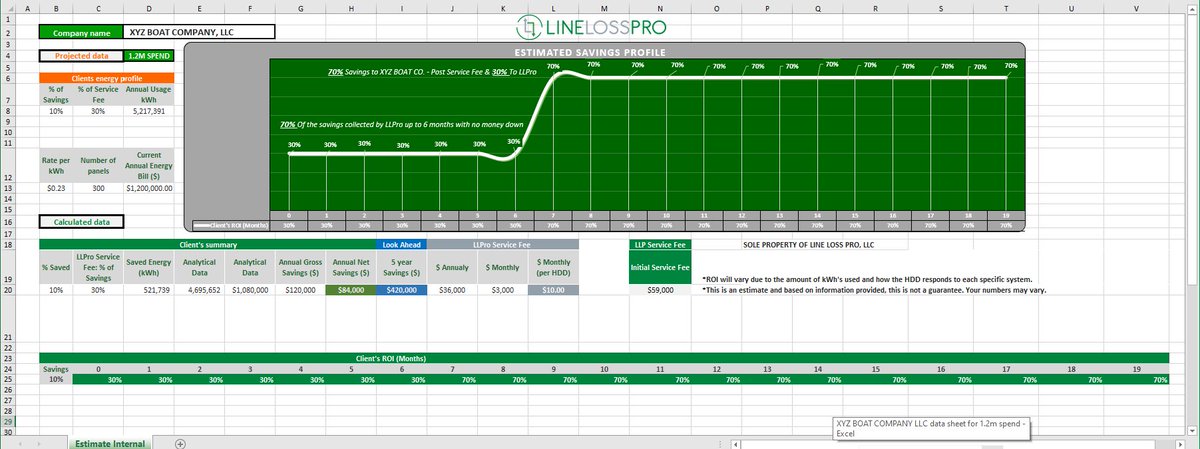
Task: Click the $ Annualy header cell
Action: (x=452, y=267)
